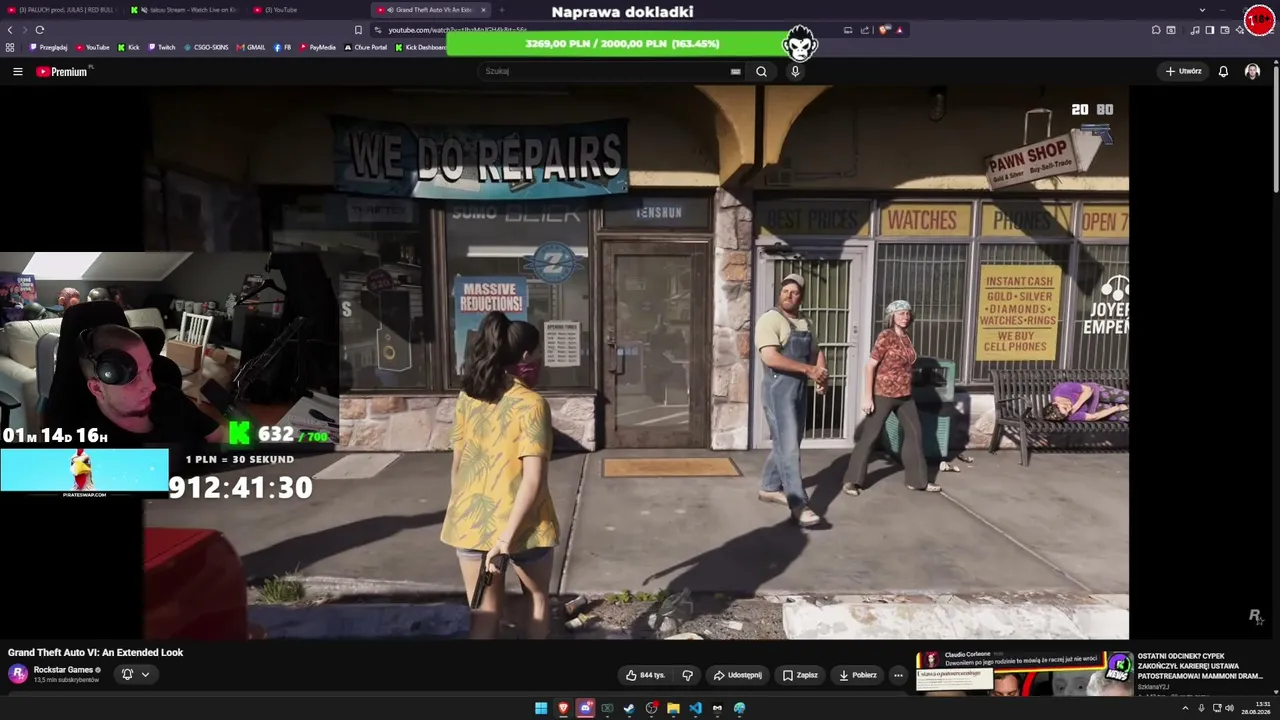The width and height of the screenshot is (1280, 720).
Task: Start voice search with the microphone
Action: pos(795,72)
